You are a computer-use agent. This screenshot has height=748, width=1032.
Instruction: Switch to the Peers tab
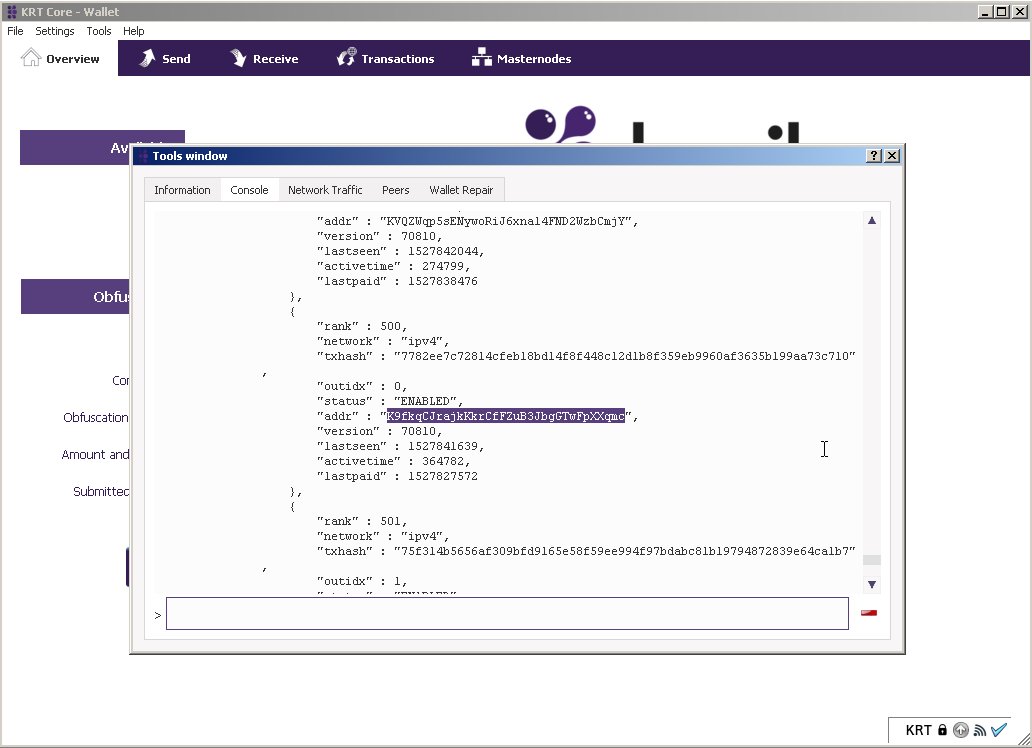[x=396, y=190]
